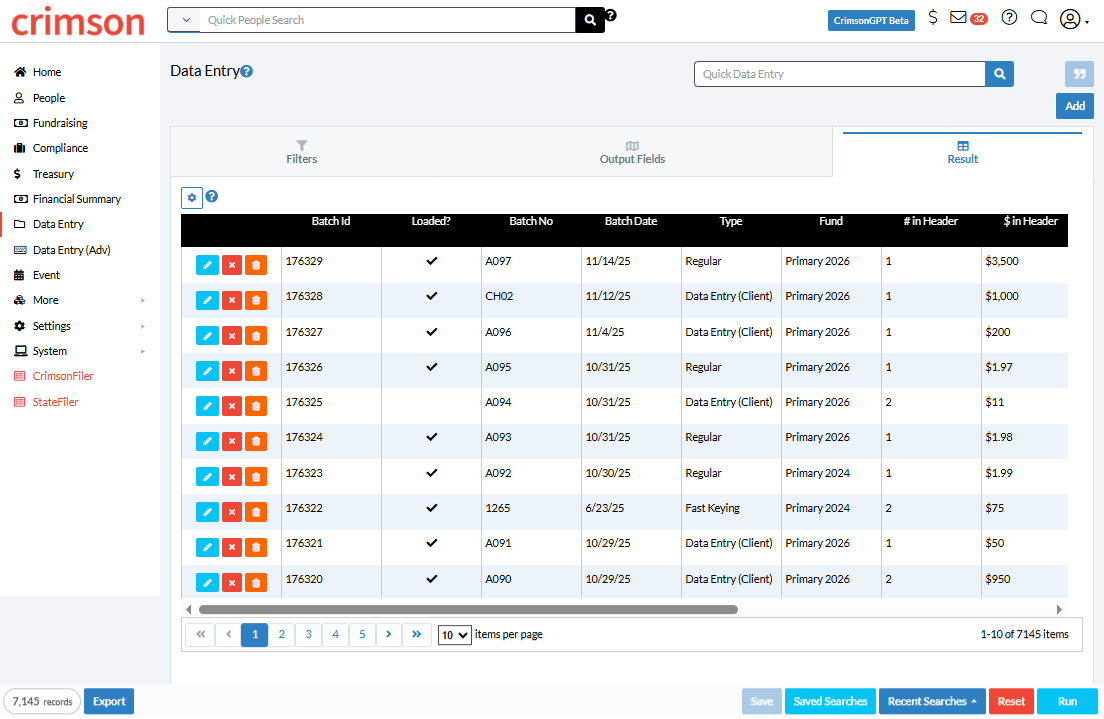
Task: Click the Add button
Action: 1074,106
